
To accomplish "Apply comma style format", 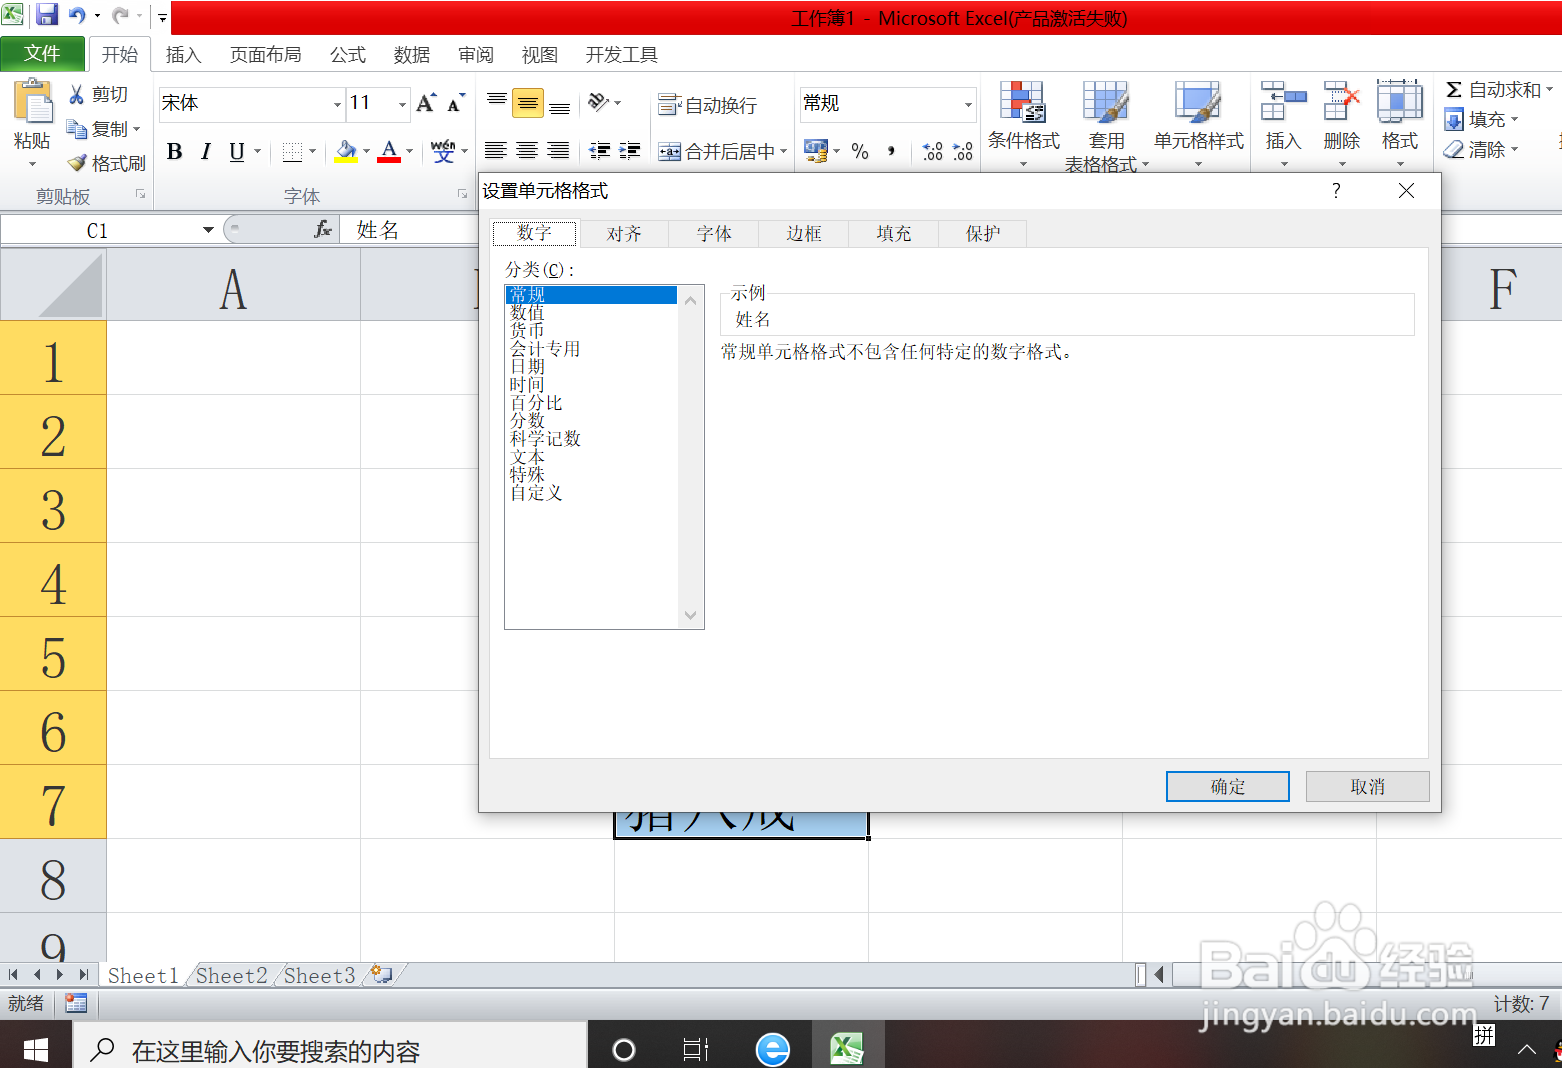I will (891, 151).
